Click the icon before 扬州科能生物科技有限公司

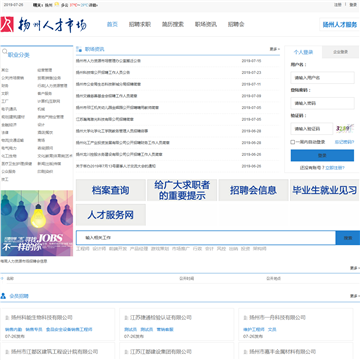(x=7, y=318)
